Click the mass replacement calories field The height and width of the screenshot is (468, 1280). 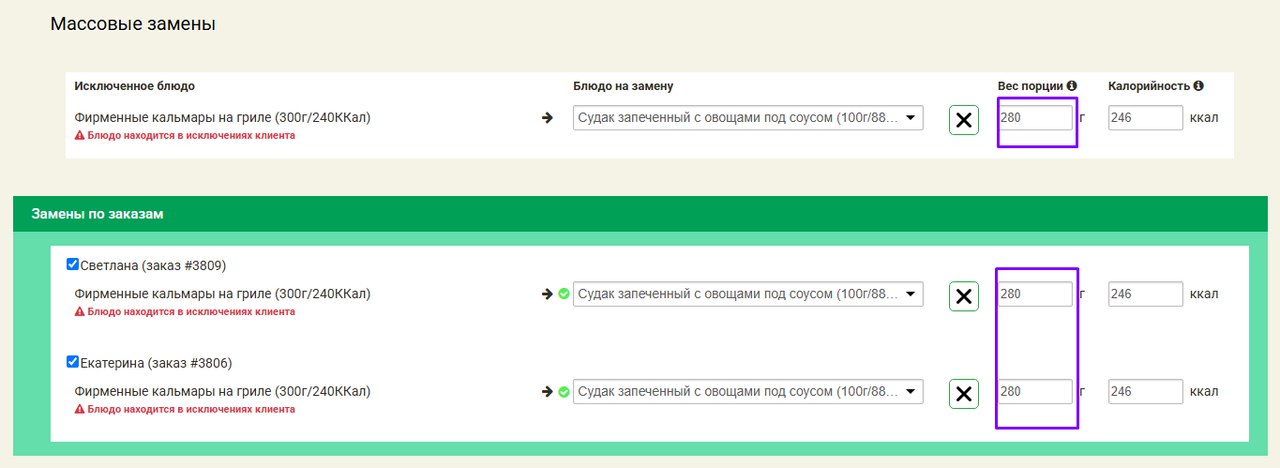click(x=1145, y=118)
